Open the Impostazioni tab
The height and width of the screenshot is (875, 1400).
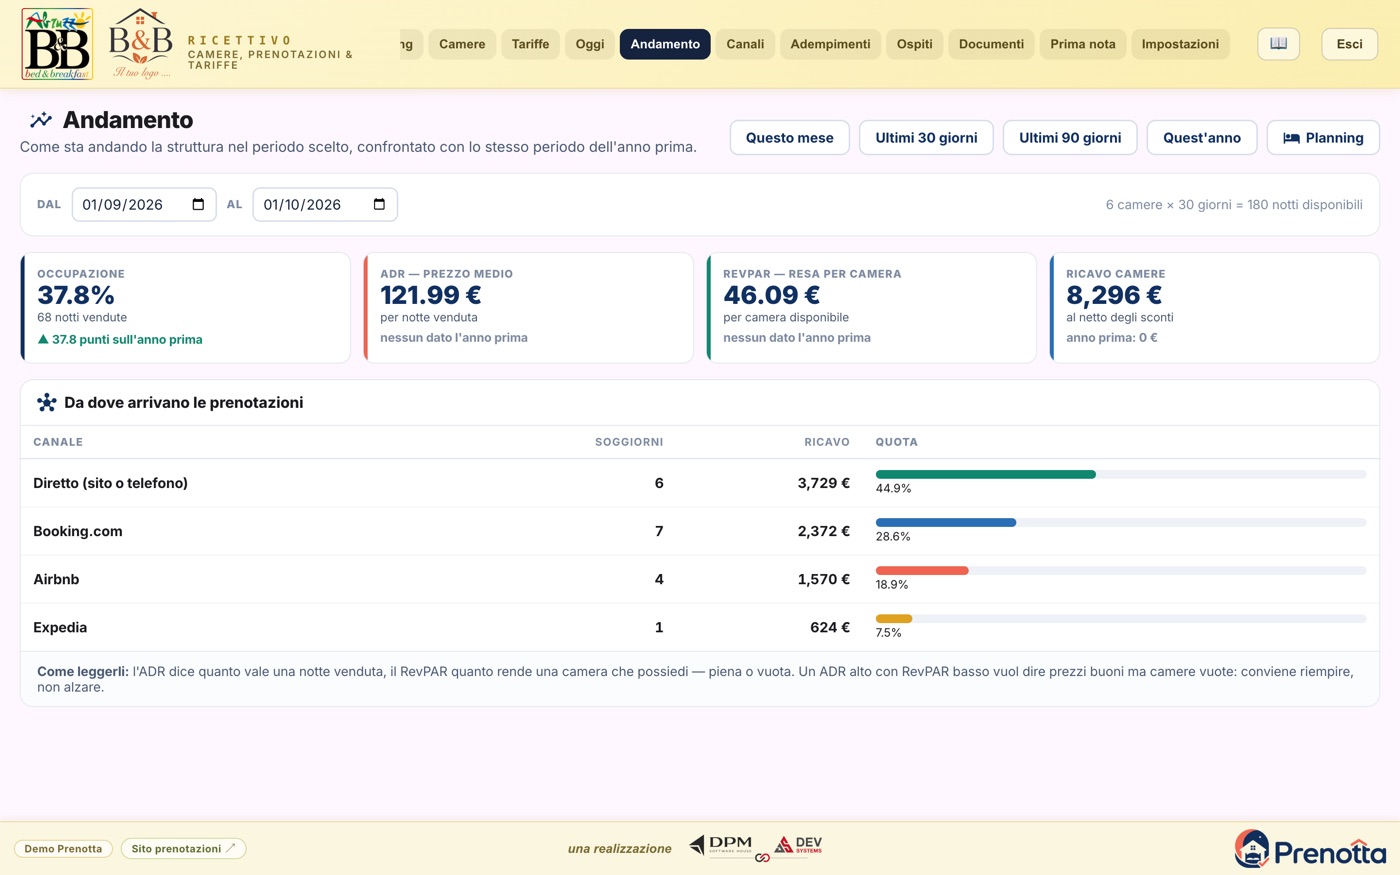click(1180, 44)
